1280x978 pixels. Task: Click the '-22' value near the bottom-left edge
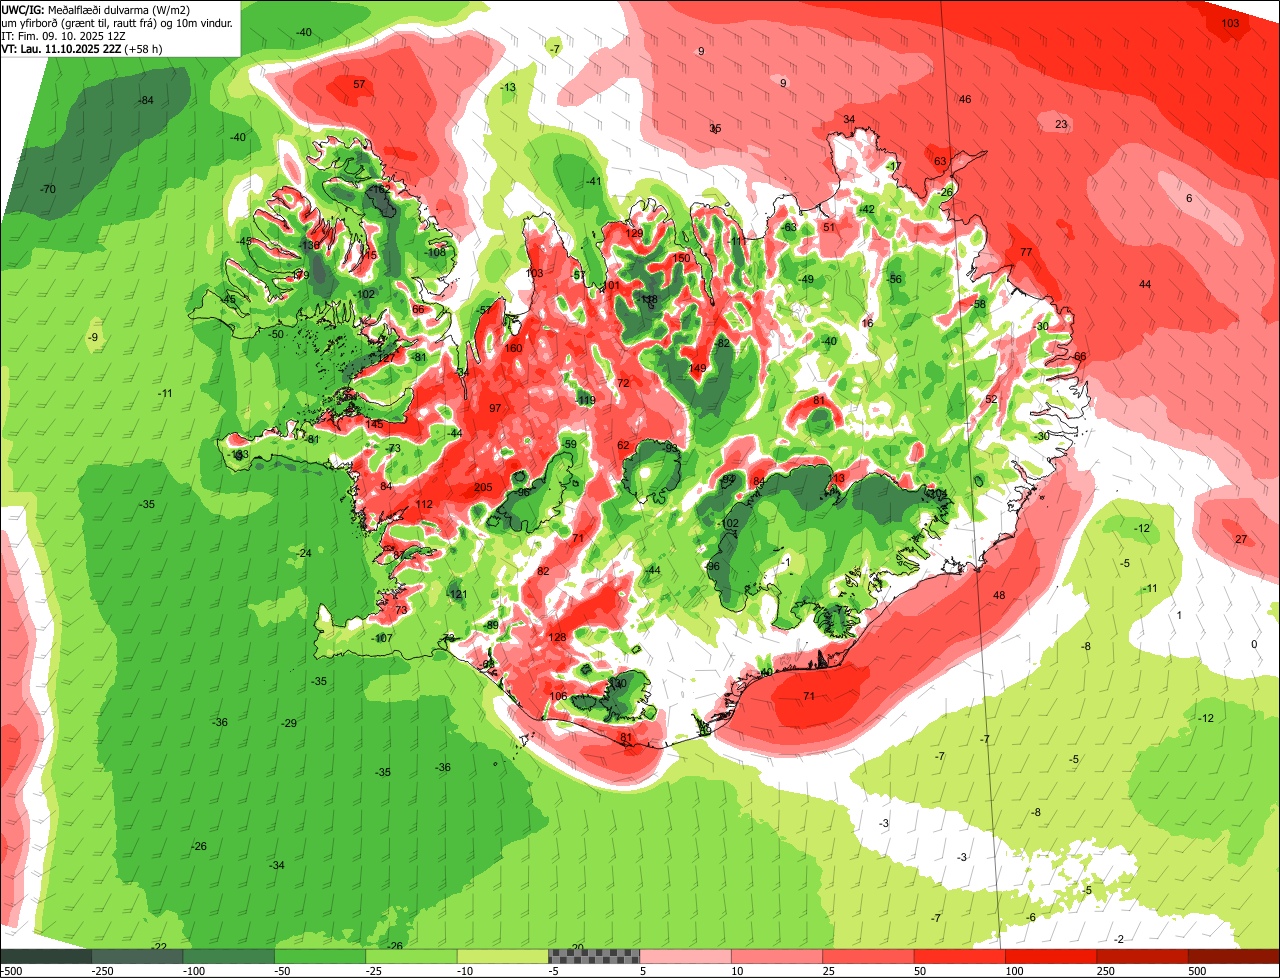click(x=159, y=947)
